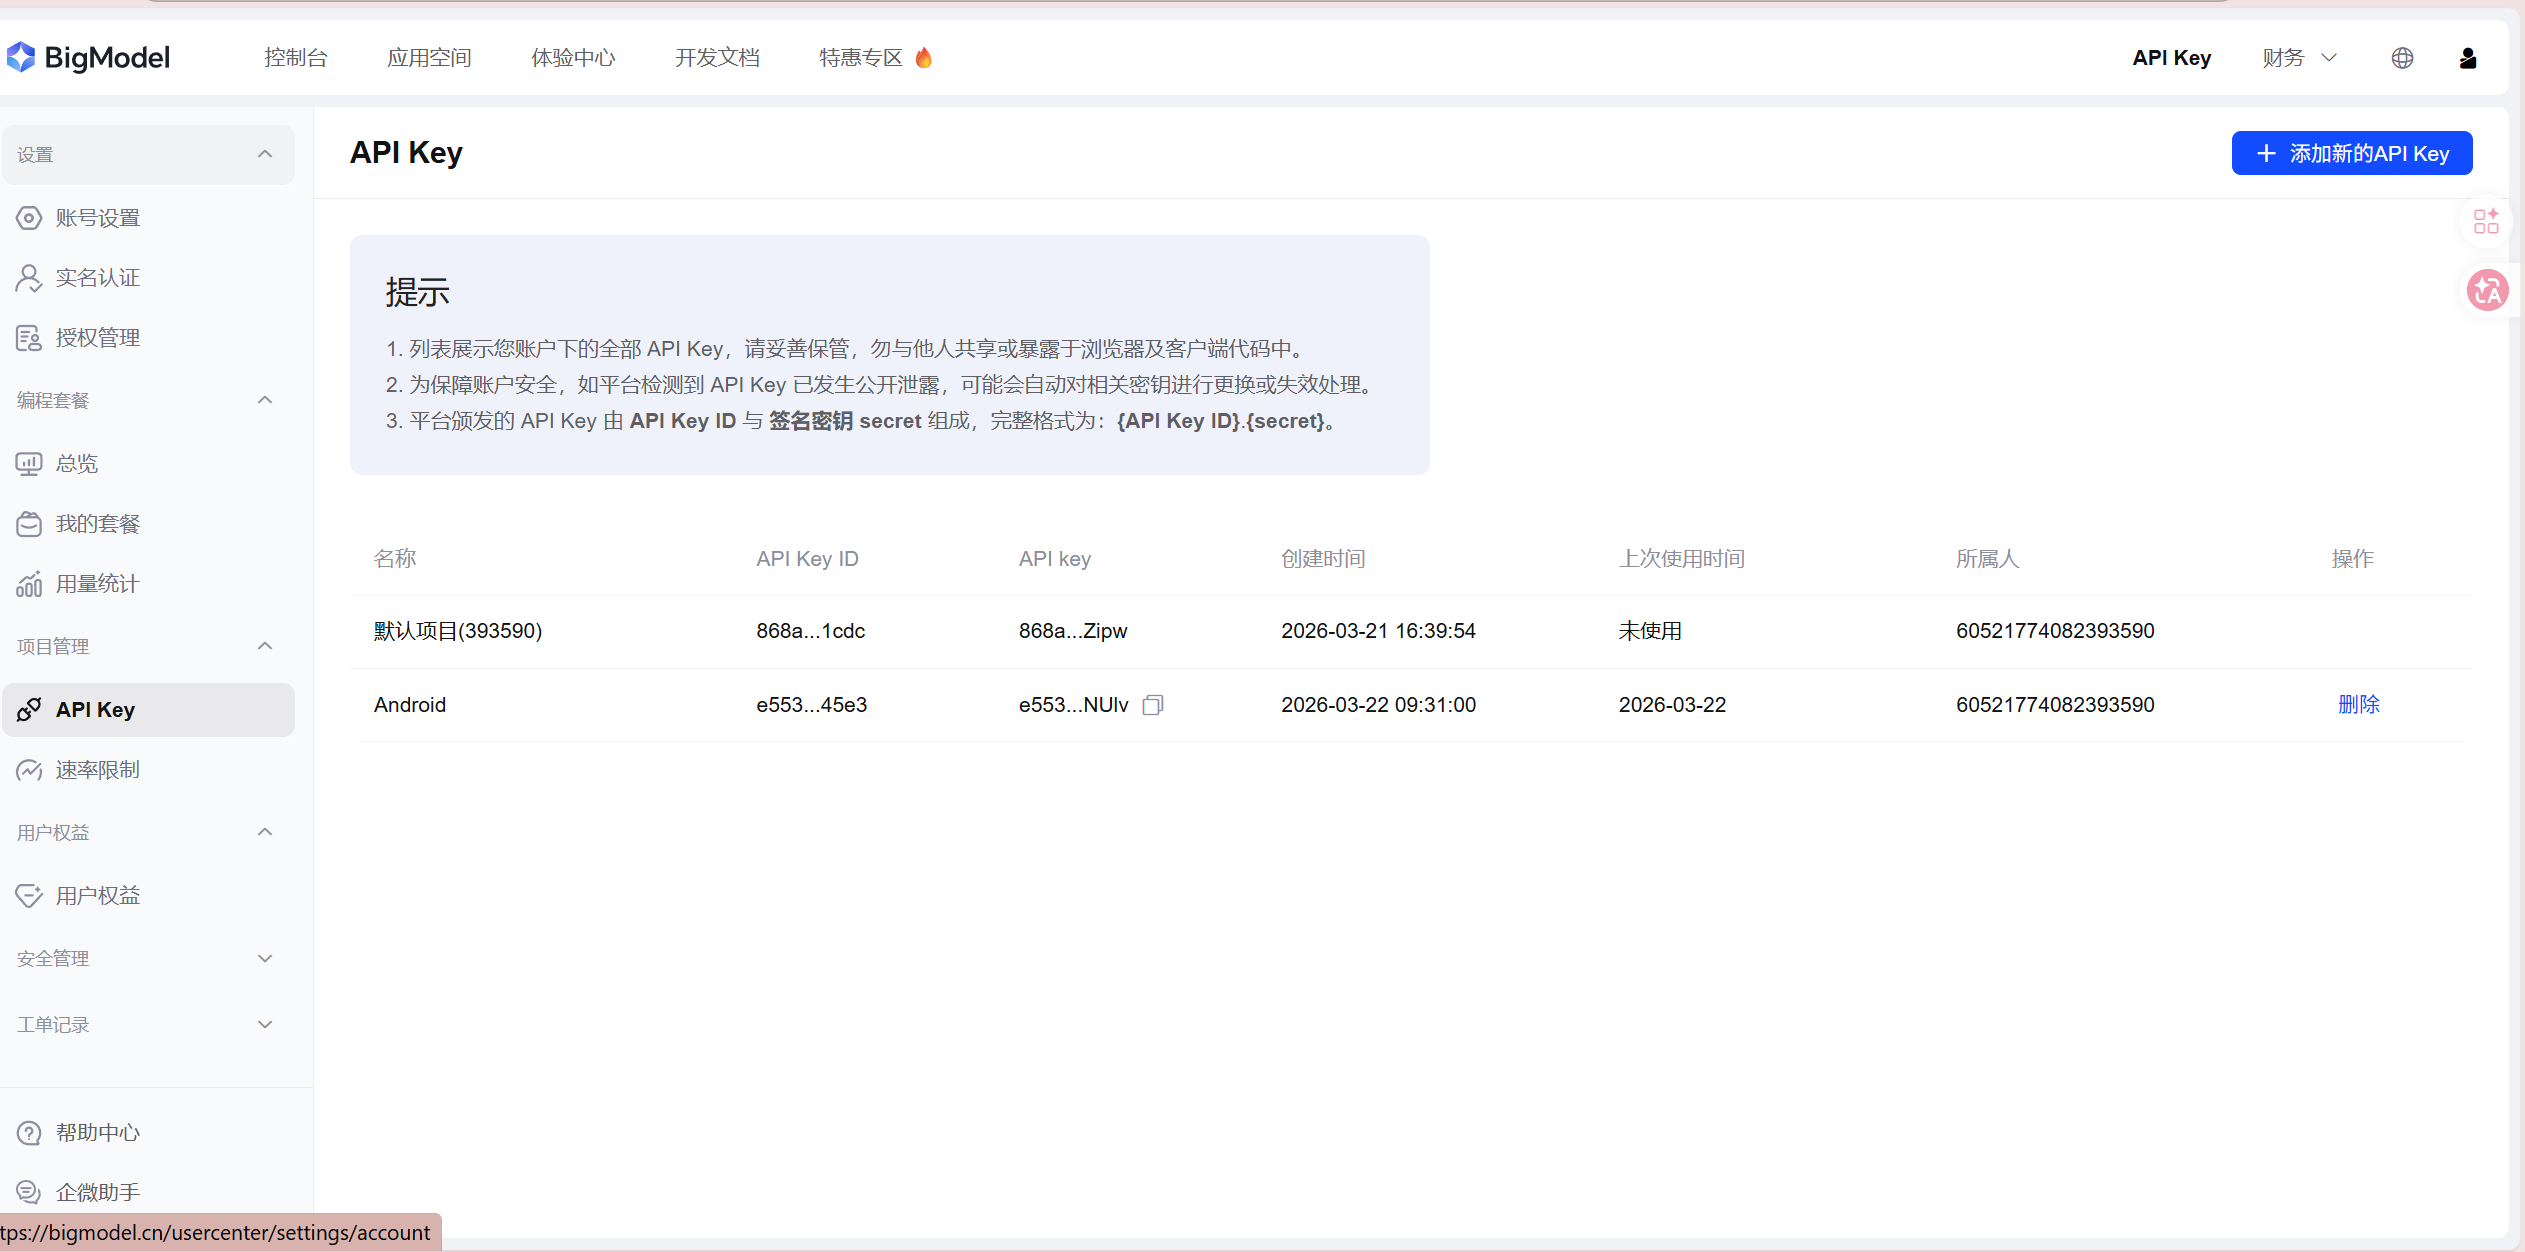Open 用量统计 in the sidebar
Viewport: 2525px width, 1252px height.
point(98,584)
